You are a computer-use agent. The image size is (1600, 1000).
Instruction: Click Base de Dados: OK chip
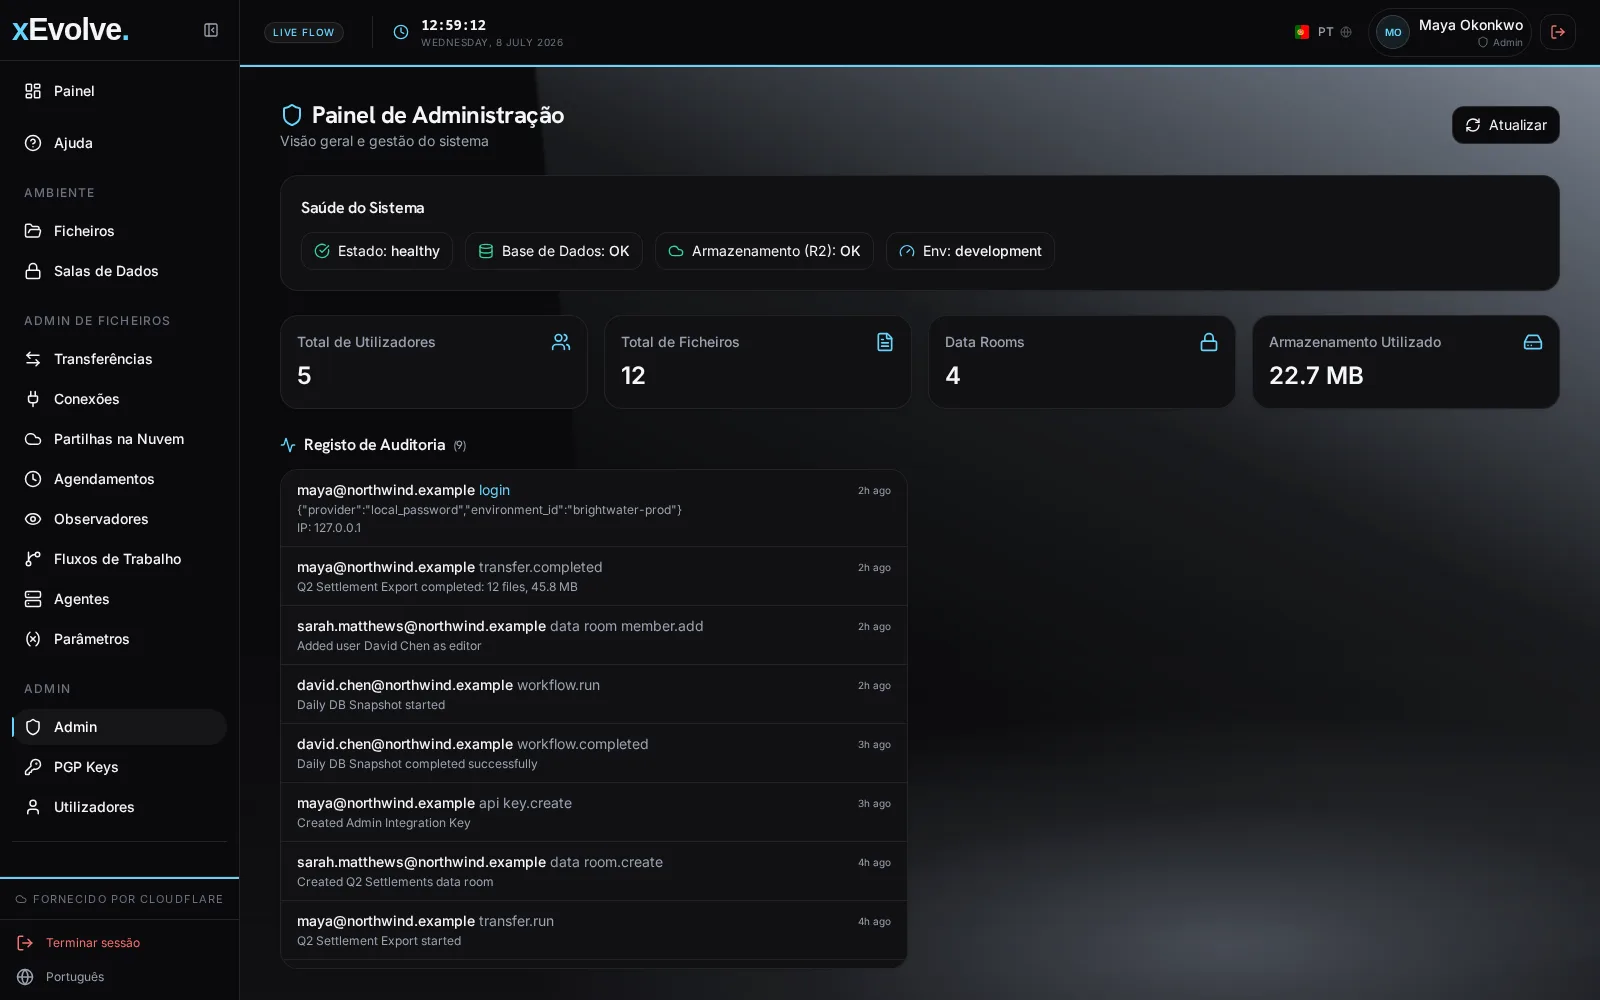(554, 251)
